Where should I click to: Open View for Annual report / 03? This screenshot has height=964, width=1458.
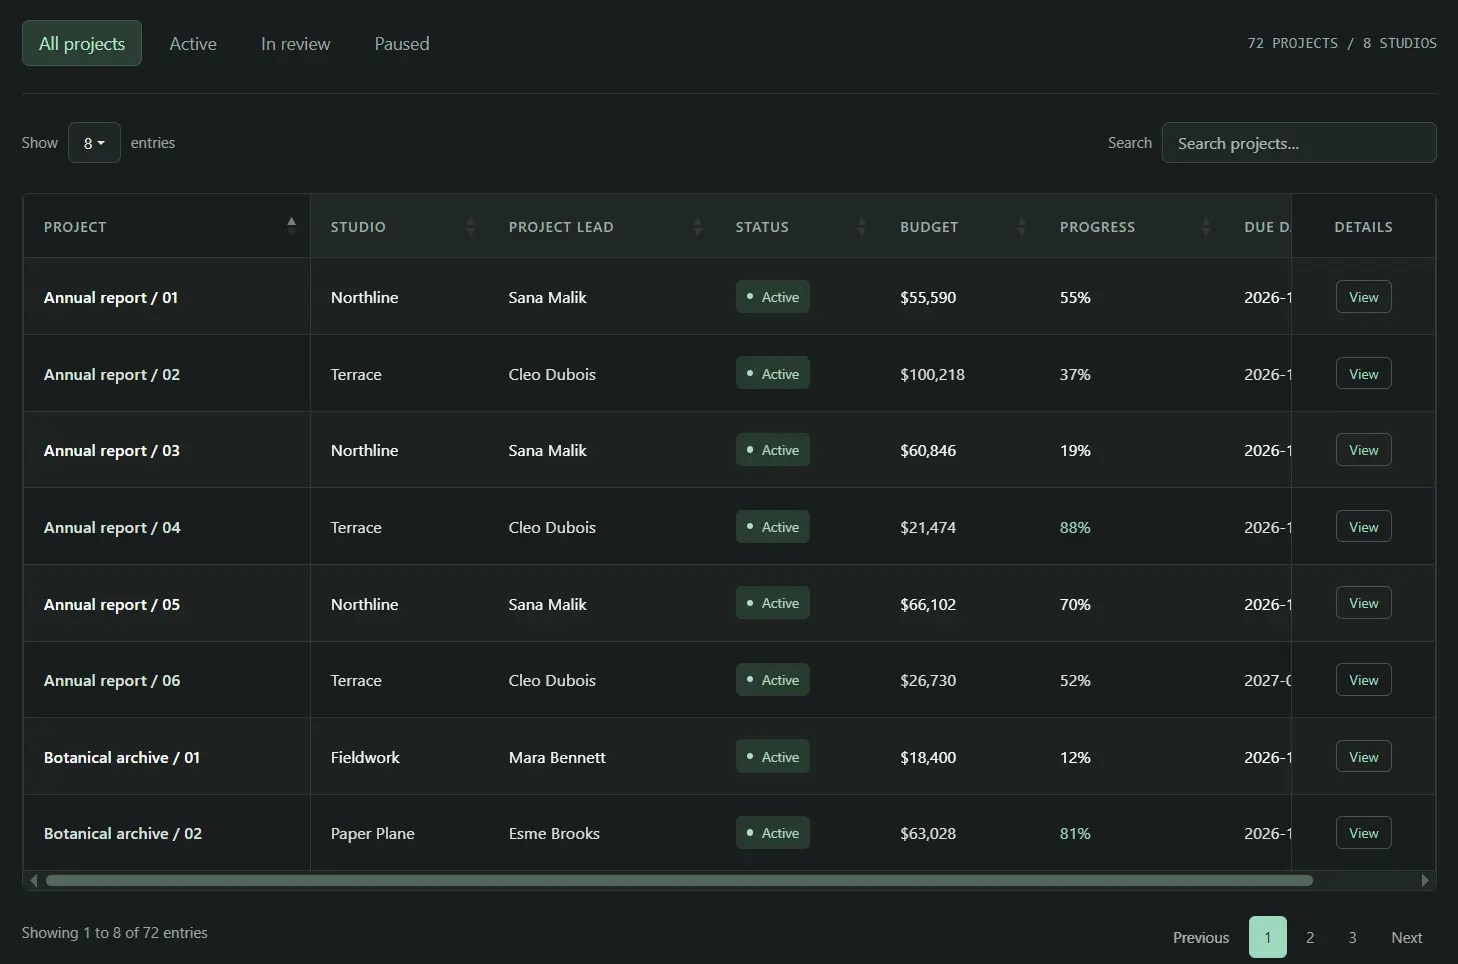[x=1363, y=450]
